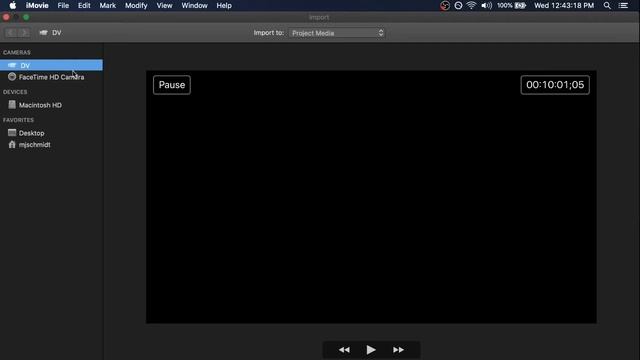This screenshot has width=640, height=360.
Task: Click the green zoom window button
Action: (26, 17)
